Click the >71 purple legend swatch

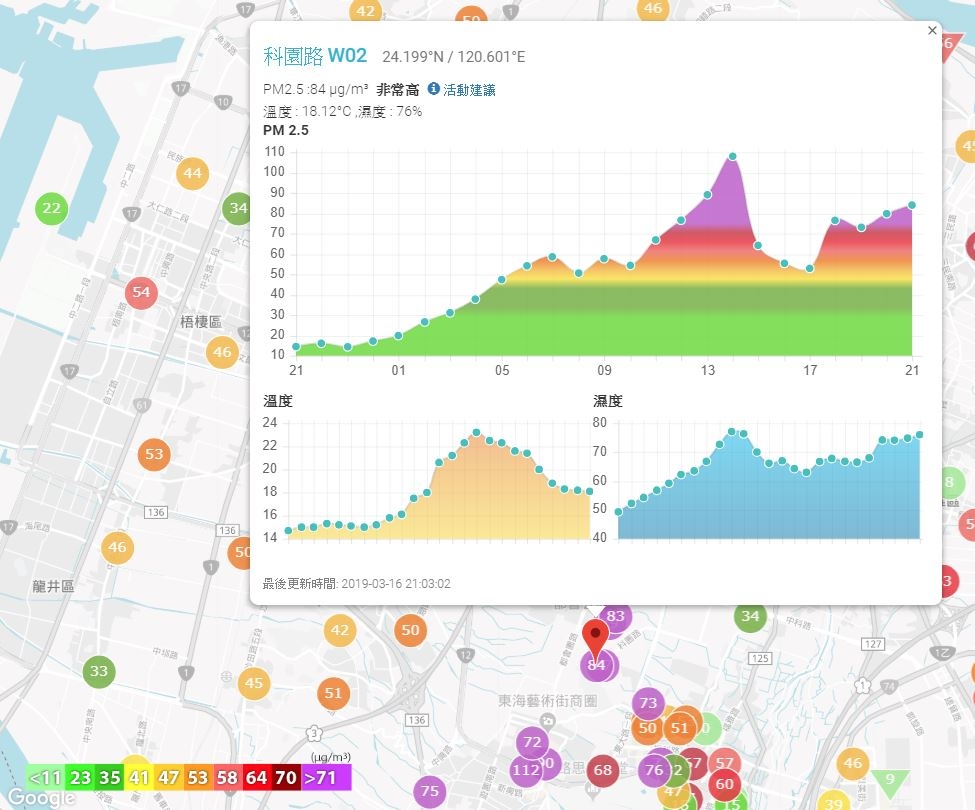pos(326,778)
